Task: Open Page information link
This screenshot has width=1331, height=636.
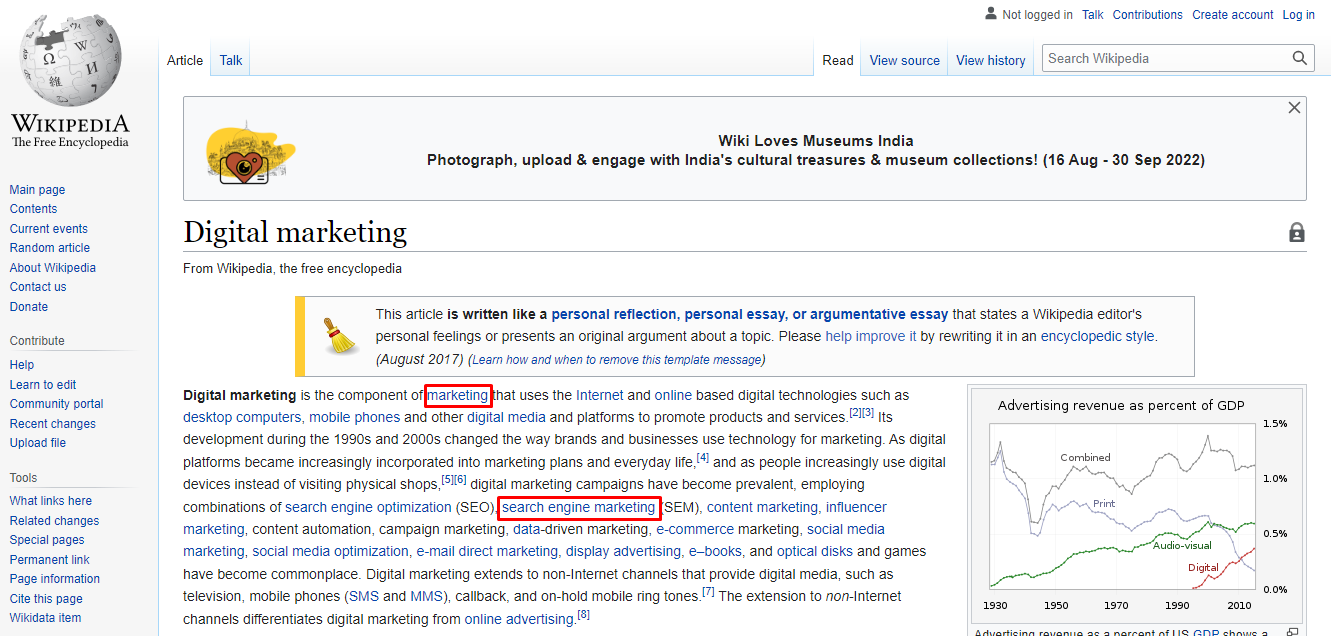Action: 55,579
